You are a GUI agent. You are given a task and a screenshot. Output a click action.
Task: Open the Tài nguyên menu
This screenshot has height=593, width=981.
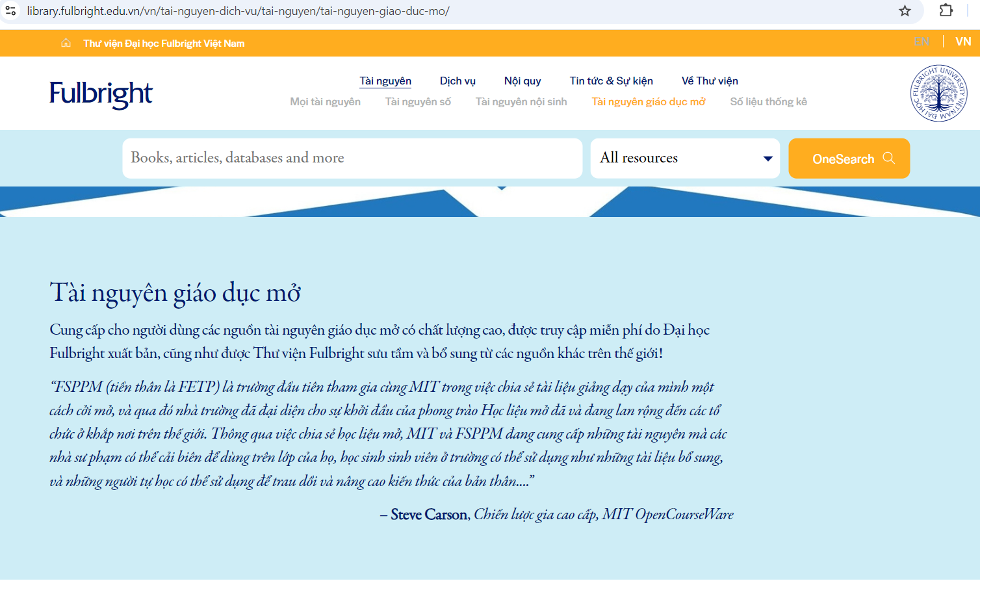(385, 81)
